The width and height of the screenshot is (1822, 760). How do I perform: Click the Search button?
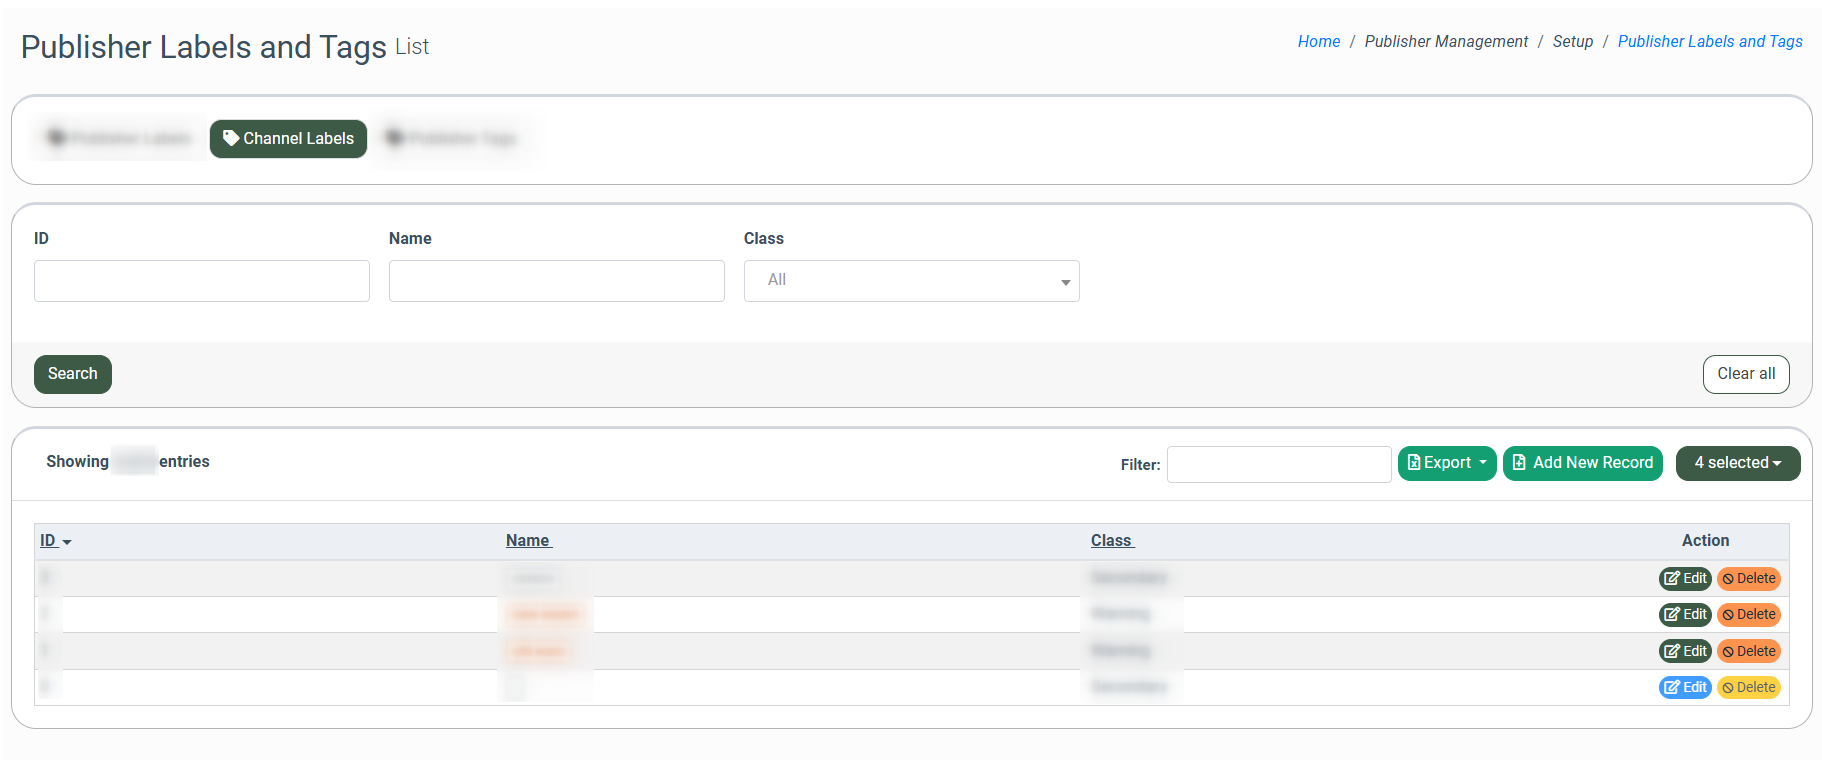pyautogui.click(x=73, y=374)
